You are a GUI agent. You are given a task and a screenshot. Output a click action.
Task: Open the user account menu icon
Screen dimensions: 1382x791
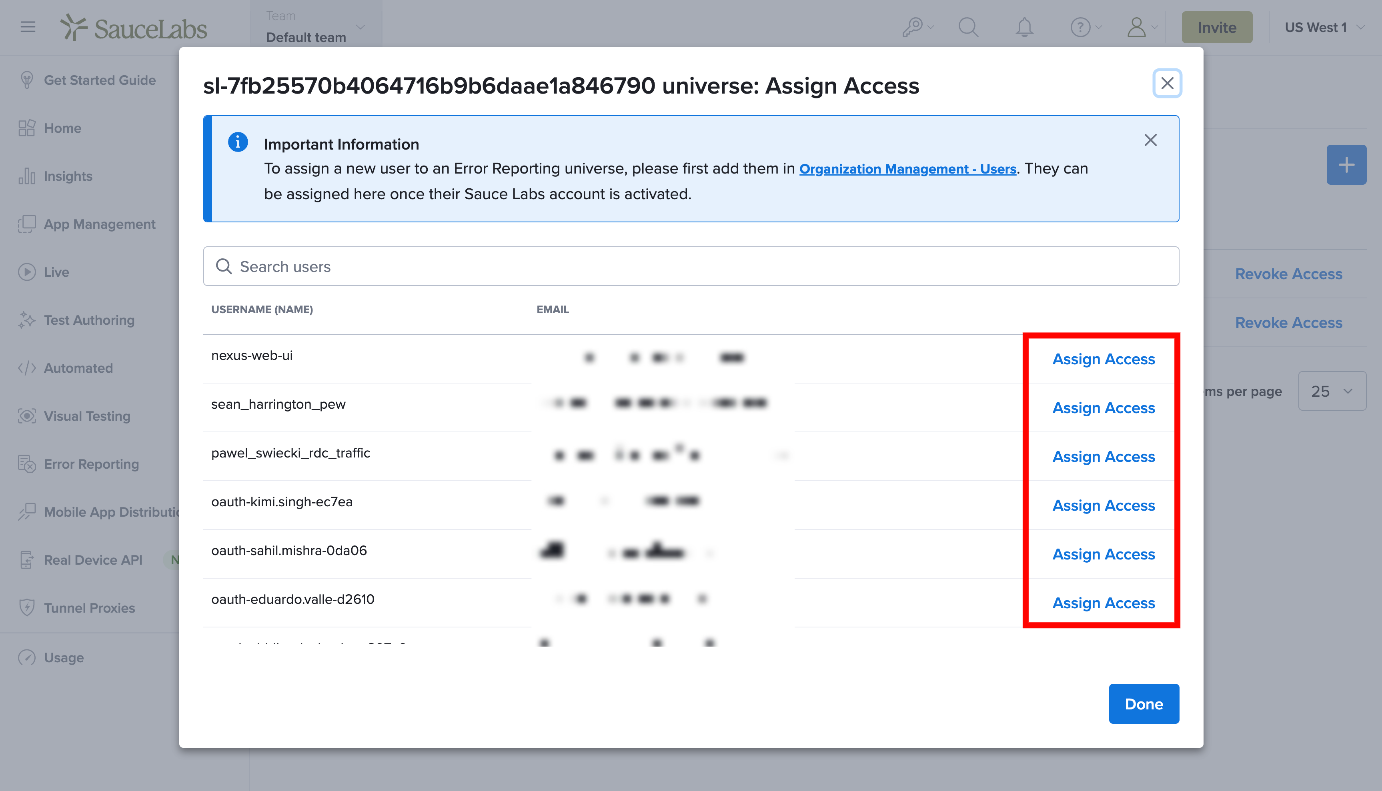point(1136,28)
